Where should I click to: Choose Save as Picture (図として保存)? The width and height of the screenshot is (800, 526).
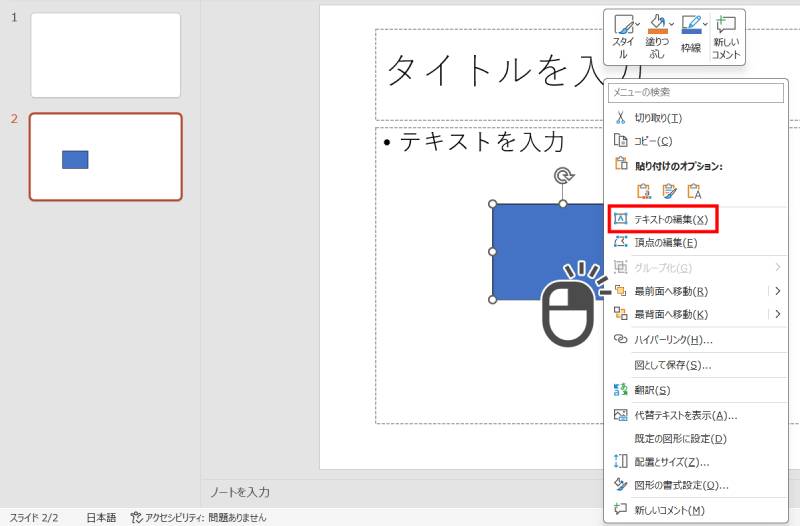point(696,365)
